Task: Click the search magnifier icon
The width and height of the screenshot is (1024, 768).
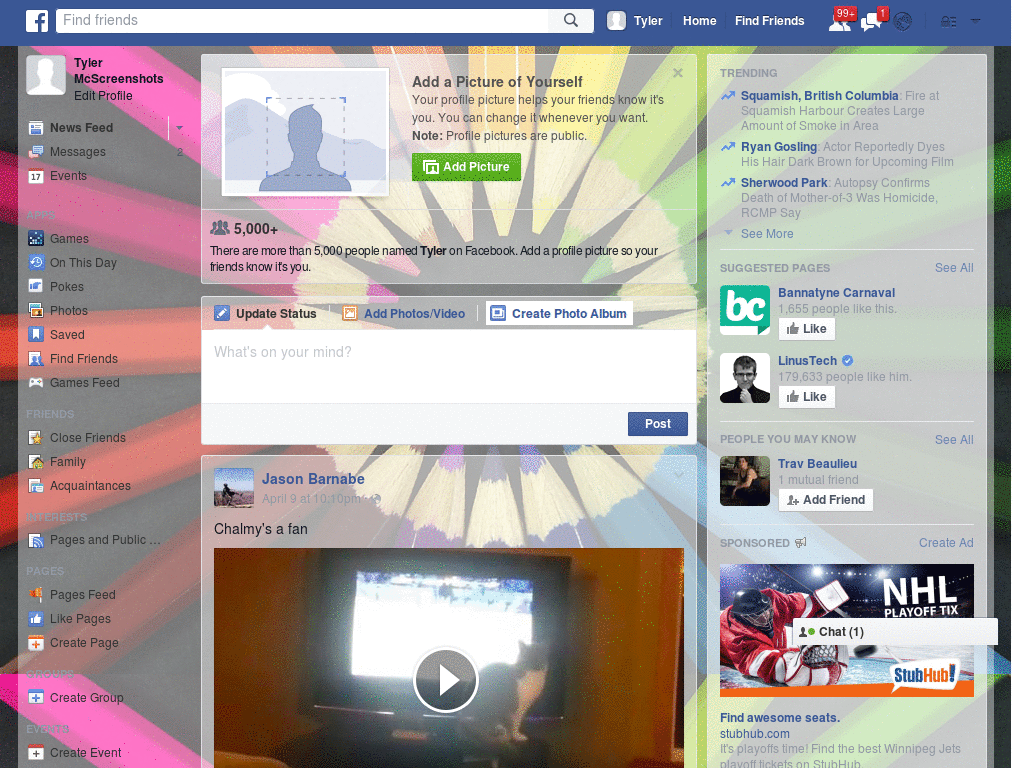Action: pyautogui.click(x=571, y=20)
